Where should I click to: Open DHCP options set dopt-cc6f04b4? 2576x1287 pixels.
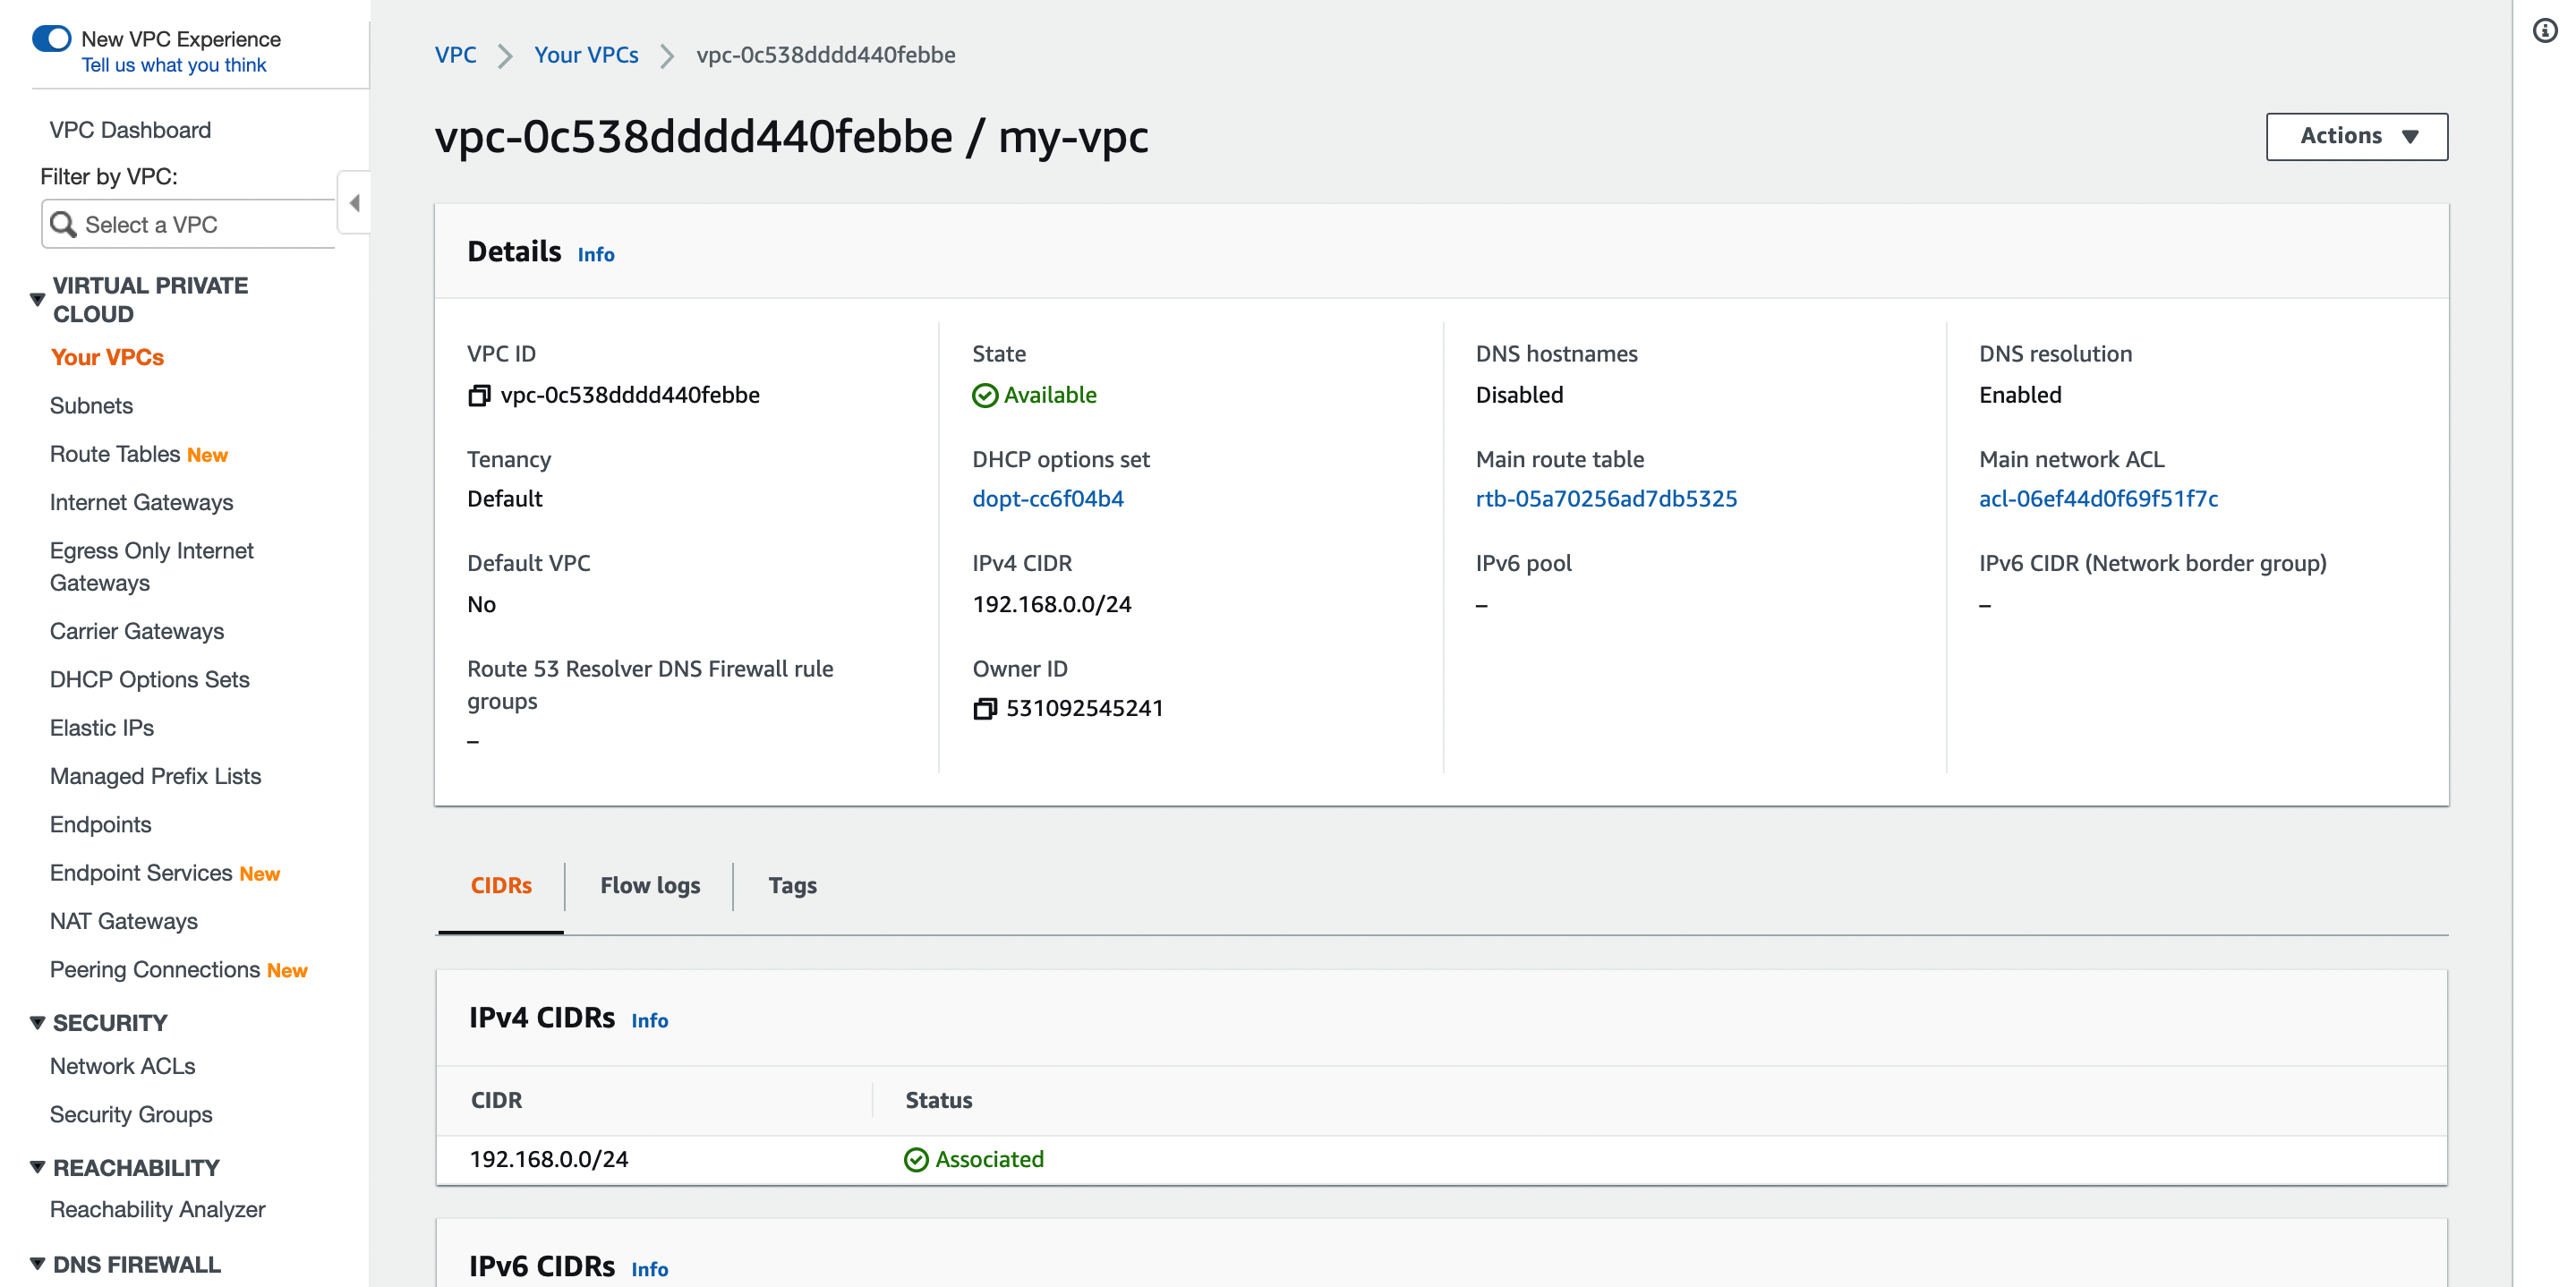tap(1047, 498)
